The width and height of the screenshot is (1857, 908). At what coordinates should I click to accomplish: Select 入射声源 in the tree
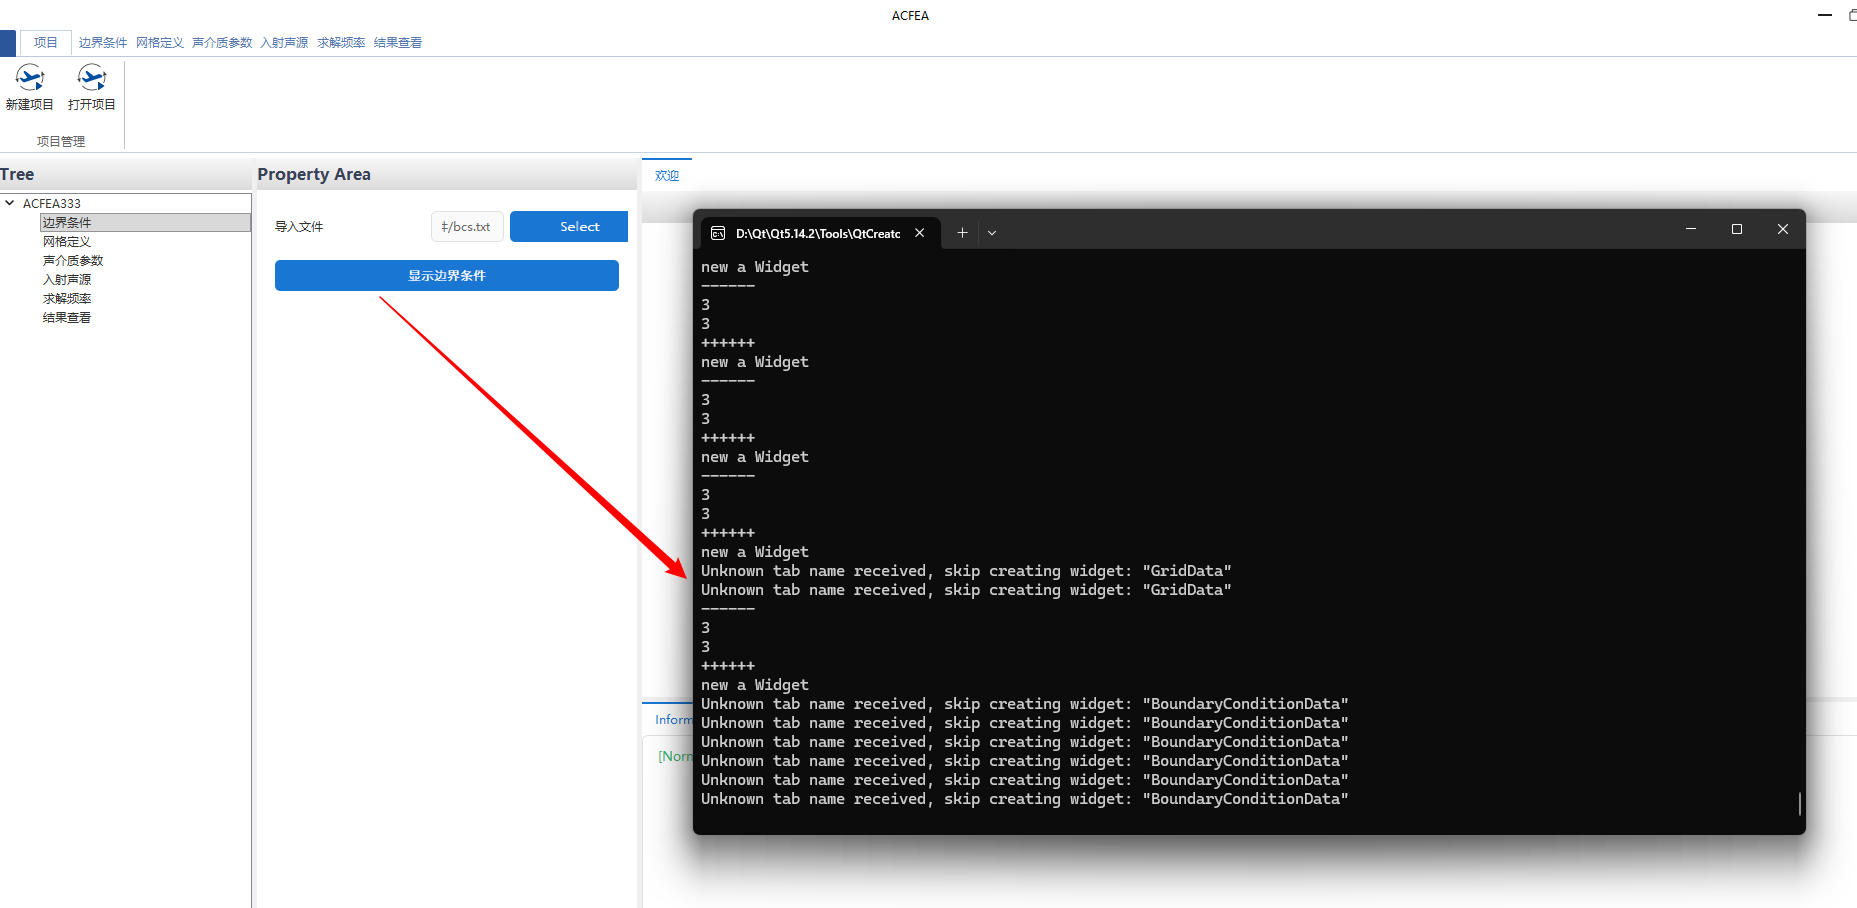(67, 279)
